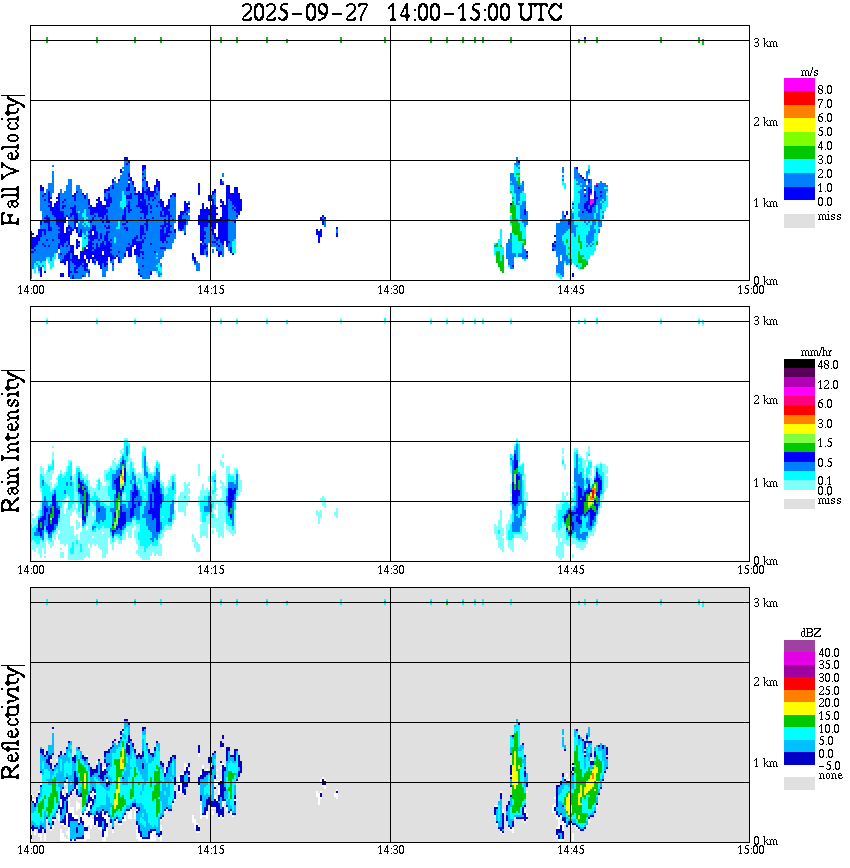Click the '1 km' label of Rain Intensity panel
Screen dimensions: 850x868
(x=766, y=483)
